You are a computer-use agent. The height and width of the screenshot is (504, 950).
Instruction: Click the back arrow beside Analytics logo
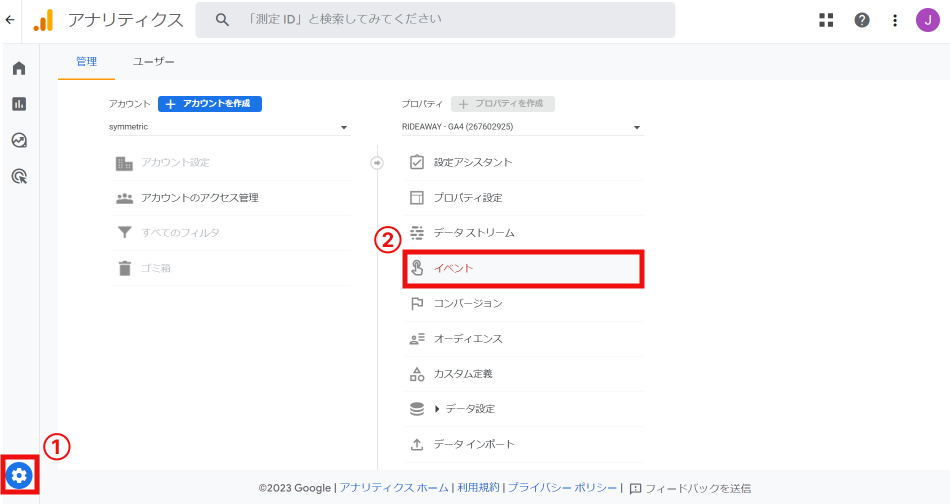pyautogui.click(x=10, y=20)
